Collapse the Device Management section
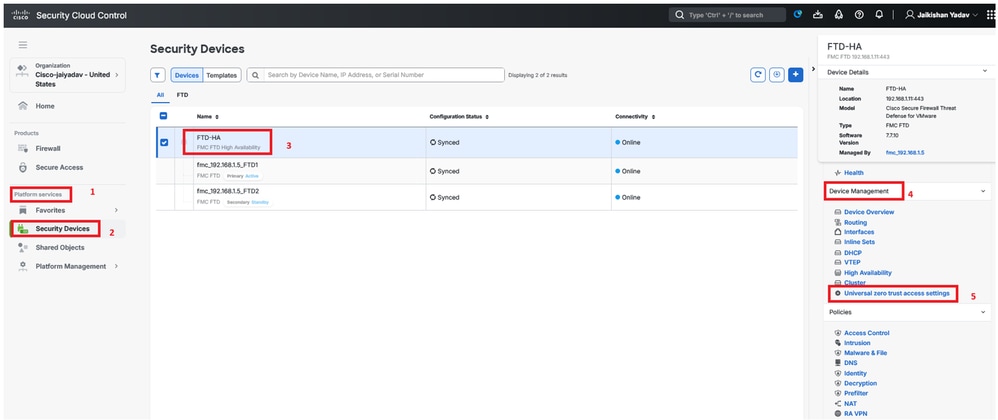998x420 pixels. pyautogui.click(x=984, y=190)
